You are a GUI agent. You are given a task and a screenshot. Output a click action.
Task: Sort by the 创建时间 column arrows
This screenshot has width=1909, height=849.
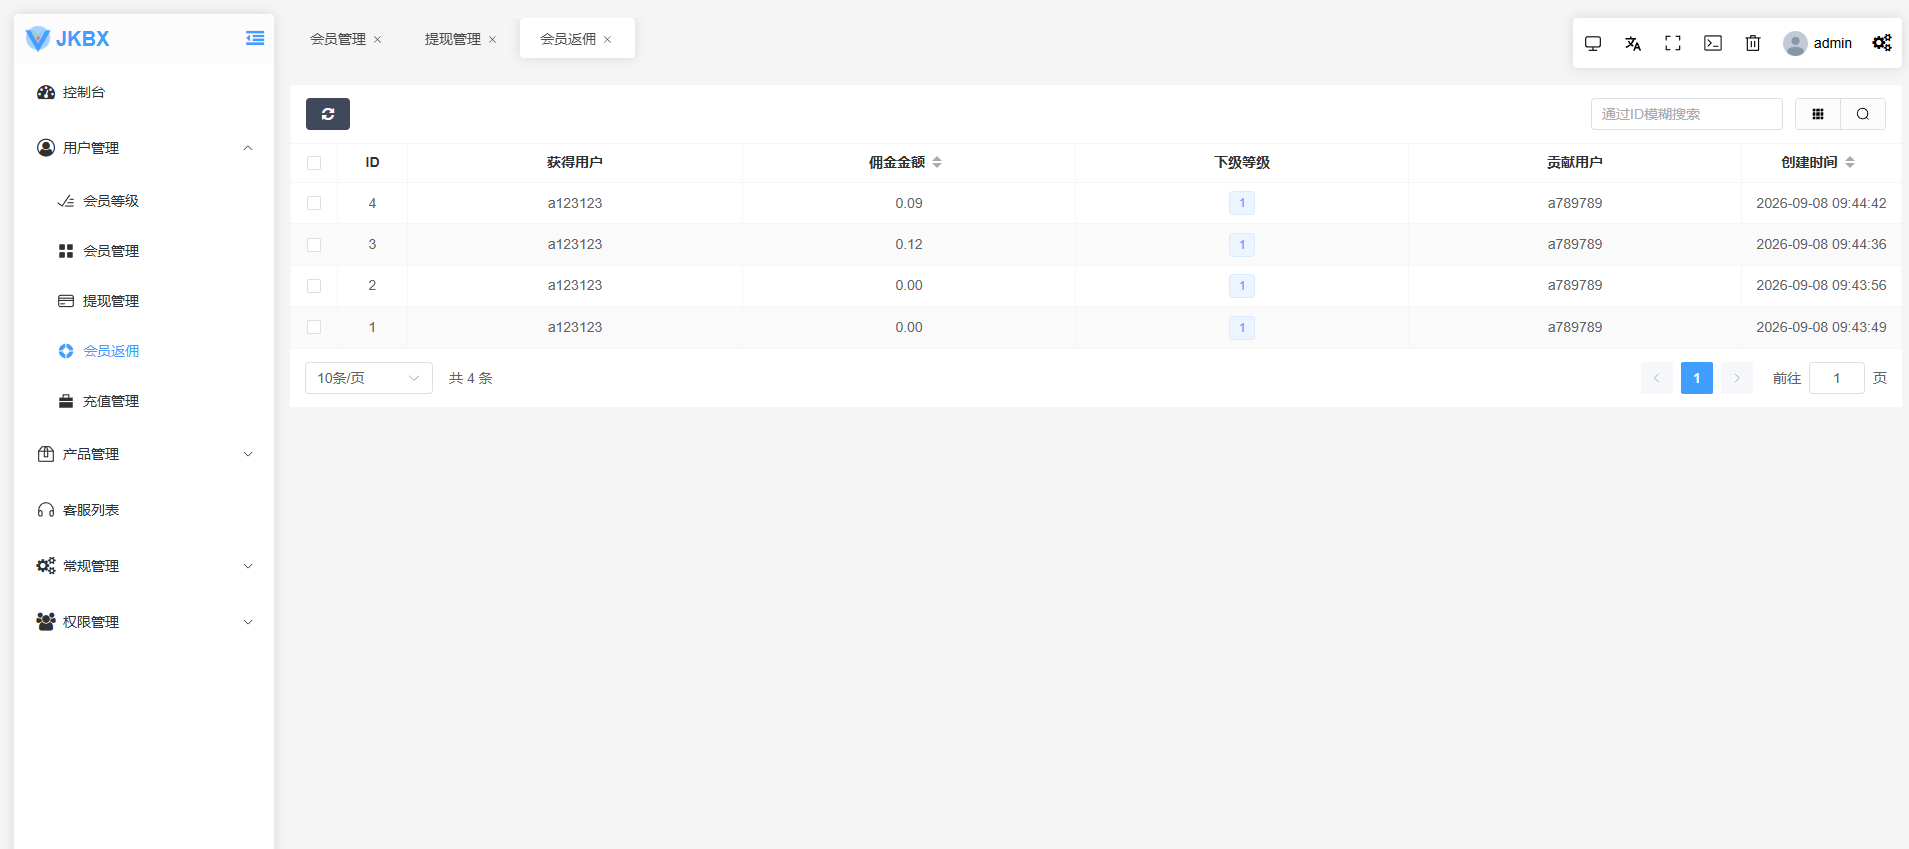coord(1850,162)
